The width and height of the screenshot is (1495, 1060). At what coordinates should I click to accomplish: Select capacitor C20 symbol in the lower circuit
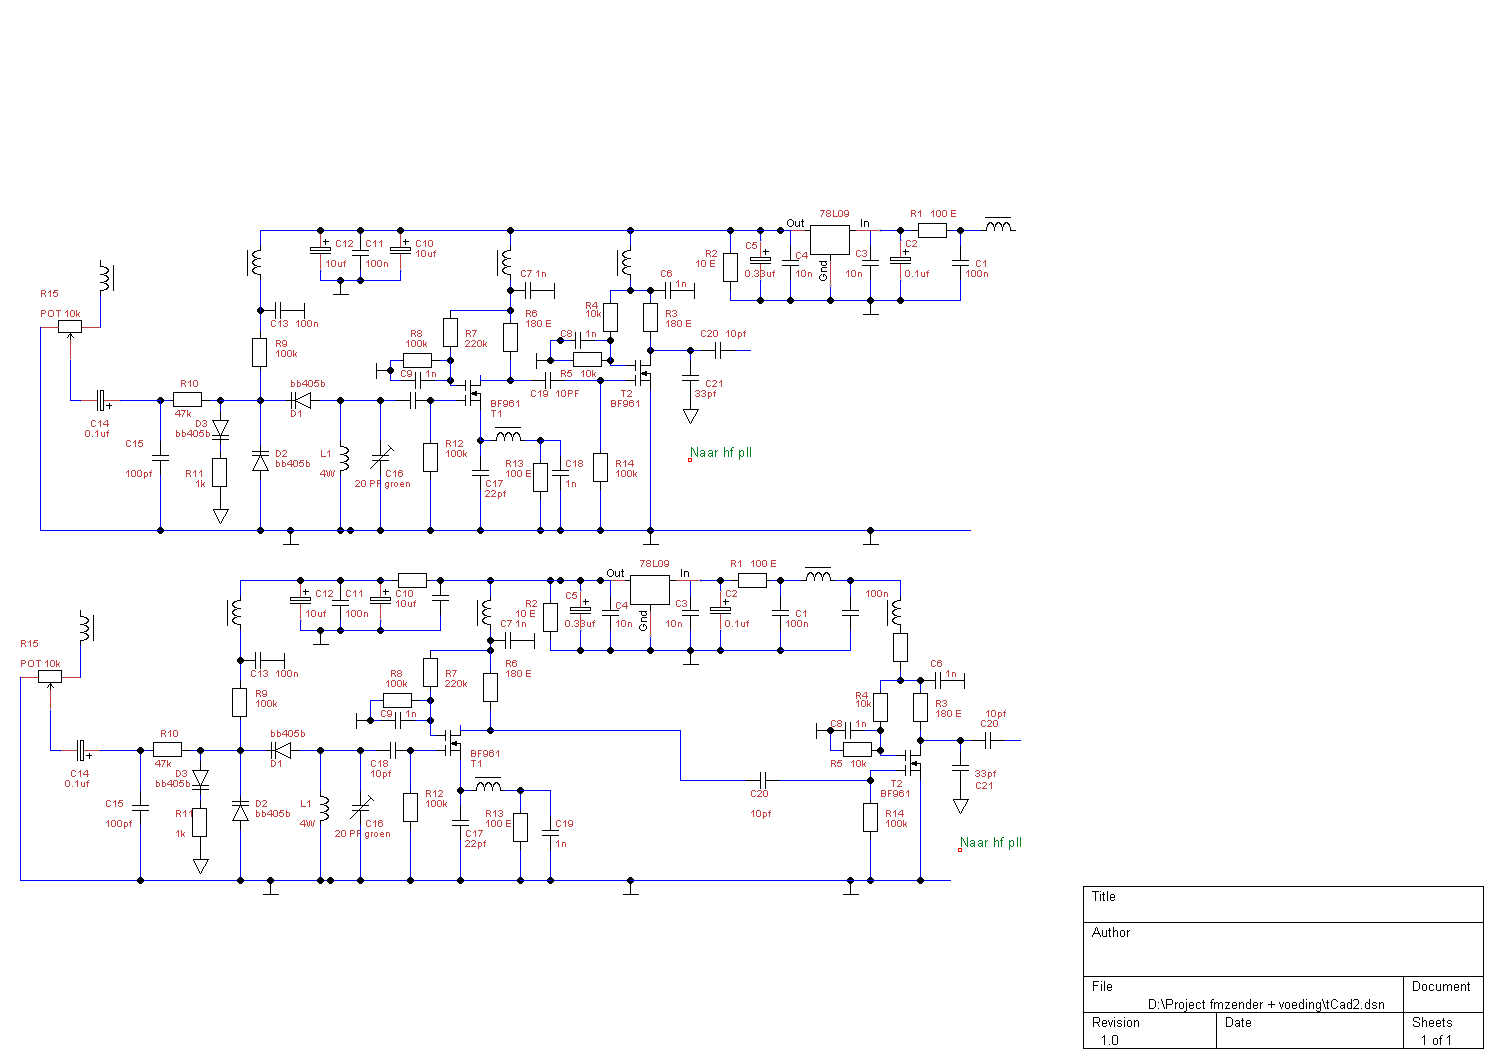(763, 780)
